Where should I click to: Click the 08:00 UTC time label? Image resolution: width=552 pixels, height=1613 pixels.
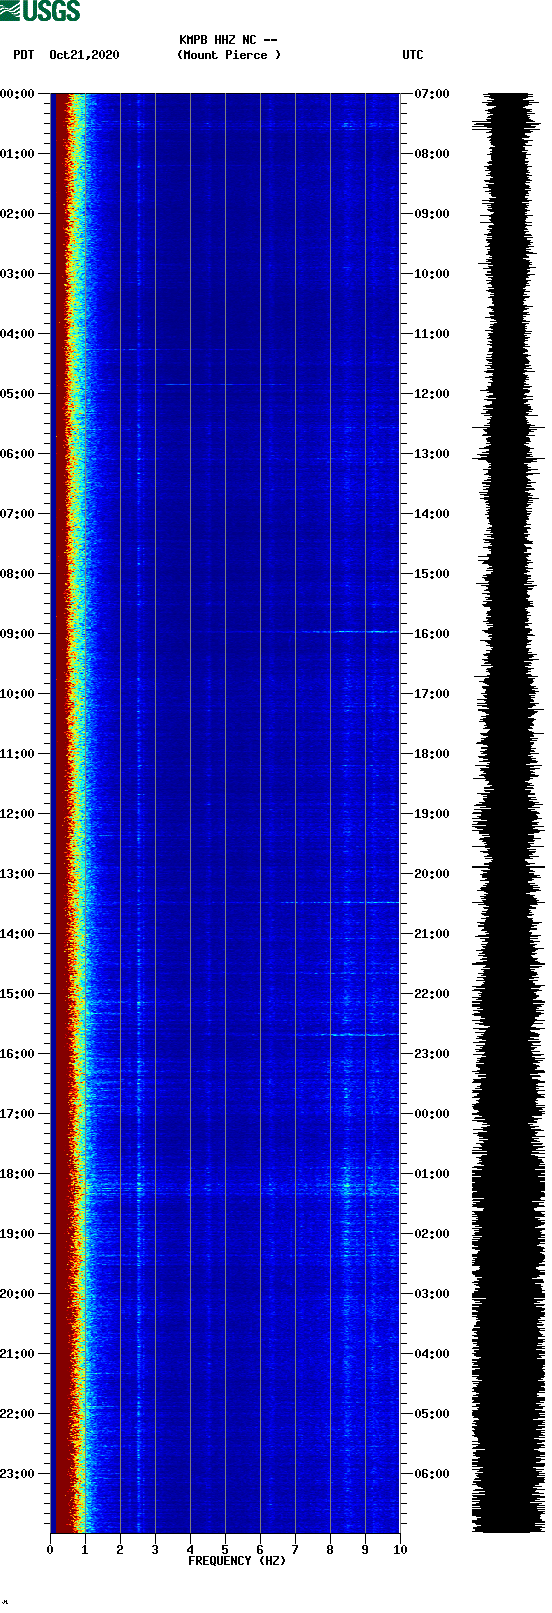click(432, 154)
